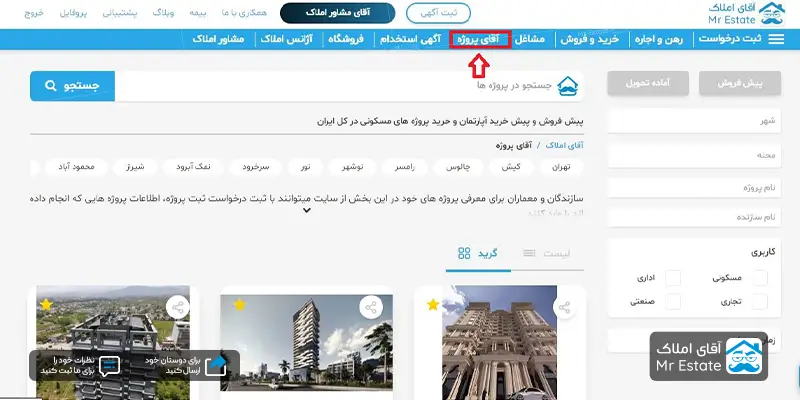The height and width of the screenshot is (400, 800).
Task: Check the اداری (office) checkbox
Action: [x=673, y=277]
